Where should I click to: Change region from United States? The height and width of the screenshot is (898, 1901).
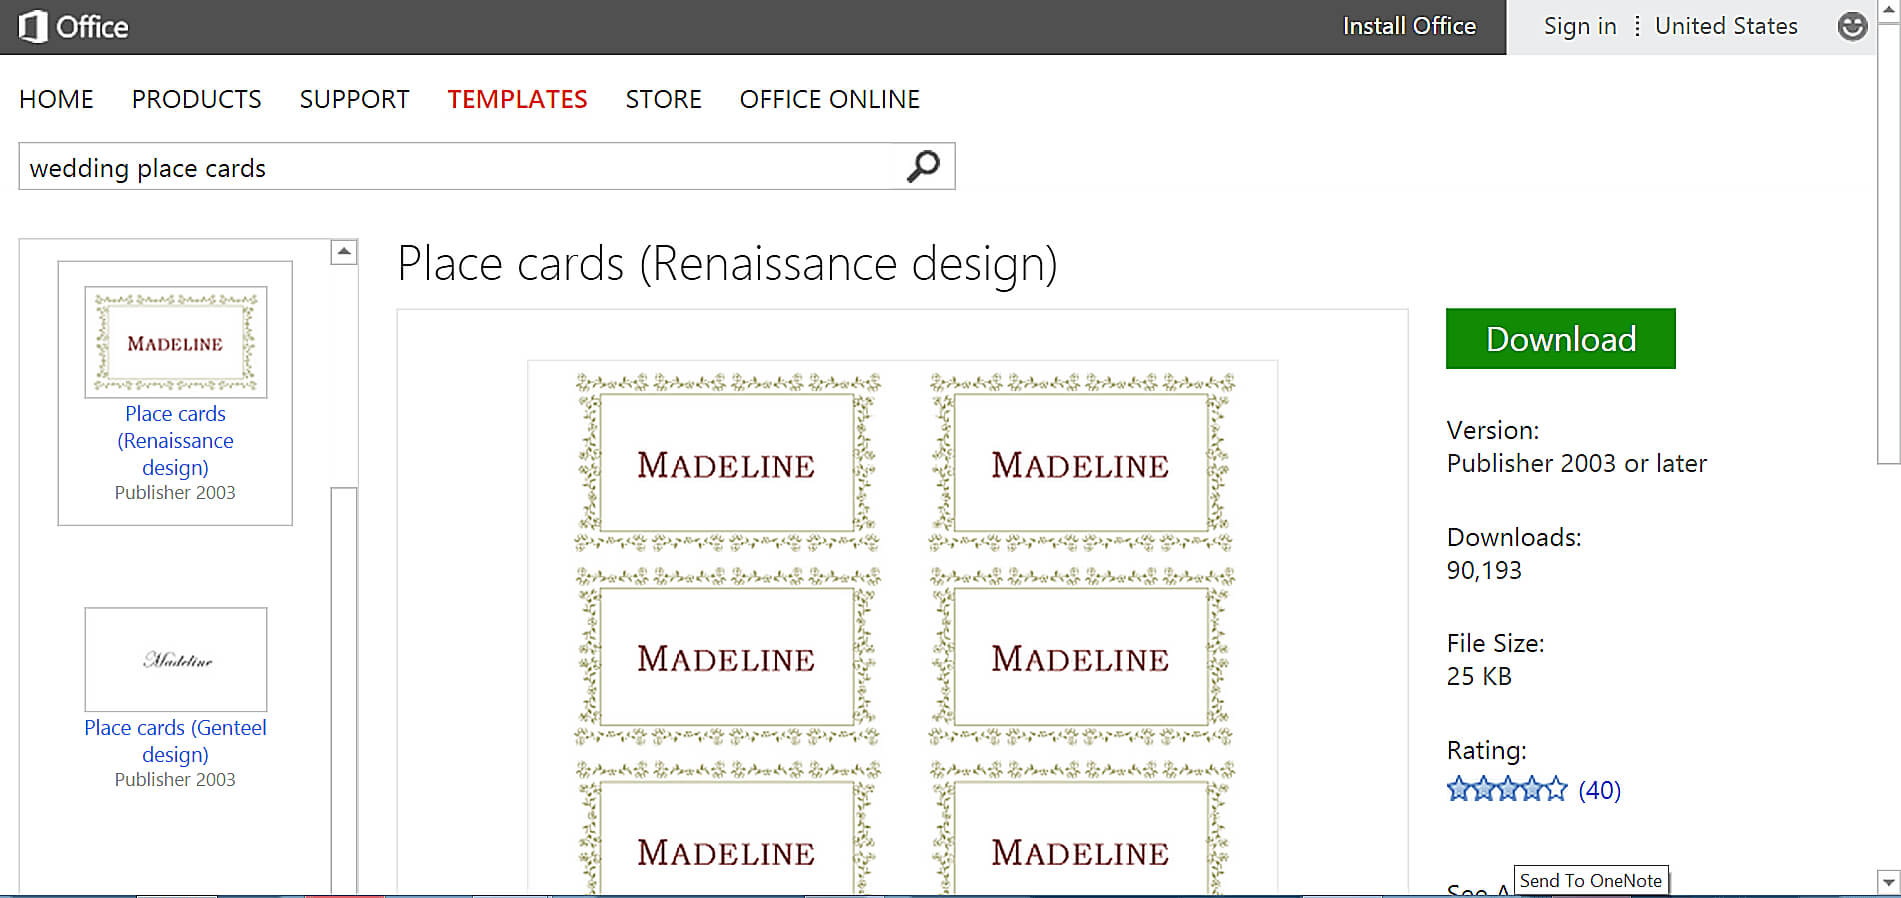1725,27
